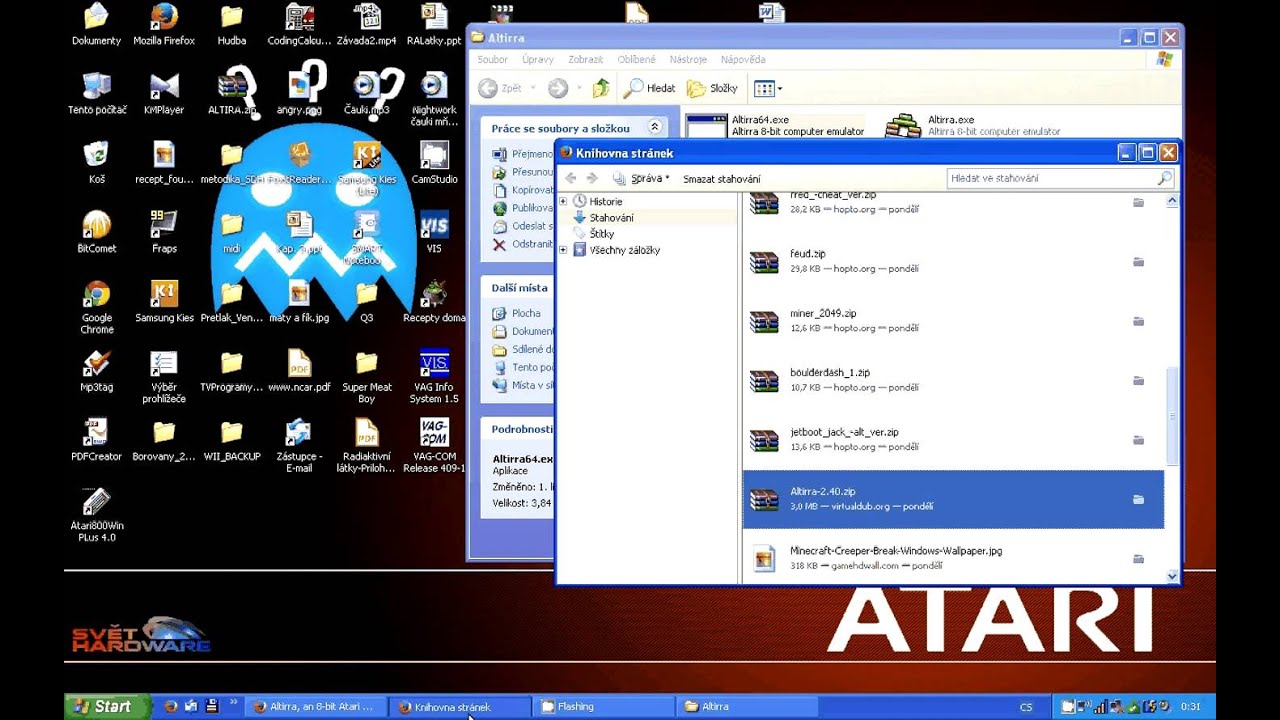Open the PDFCreator desktop icon
The image size is (1280, 720).
(96, 439)
